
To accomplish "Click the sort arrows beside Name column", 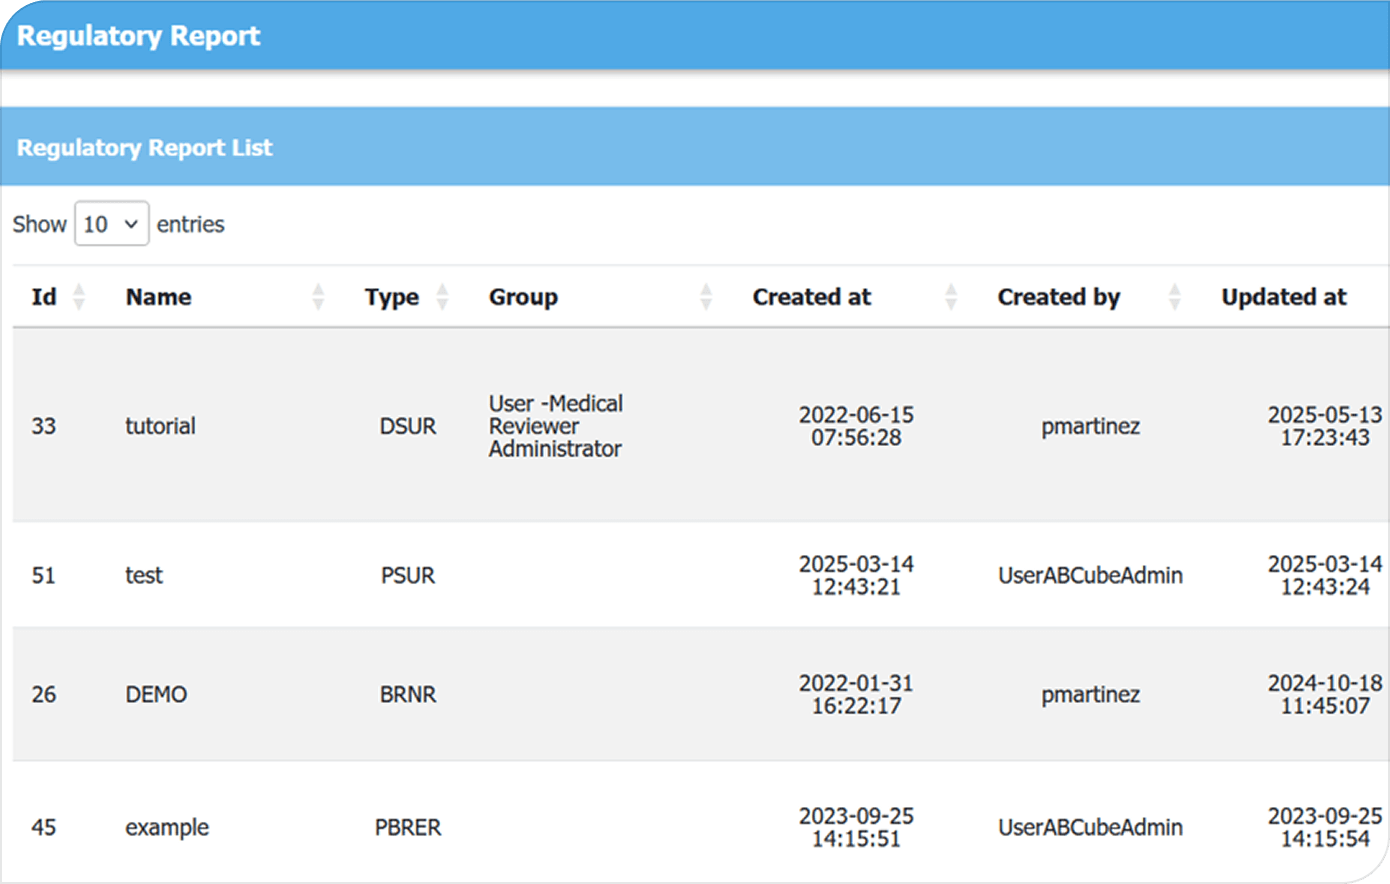I will [x=318, y=297].
